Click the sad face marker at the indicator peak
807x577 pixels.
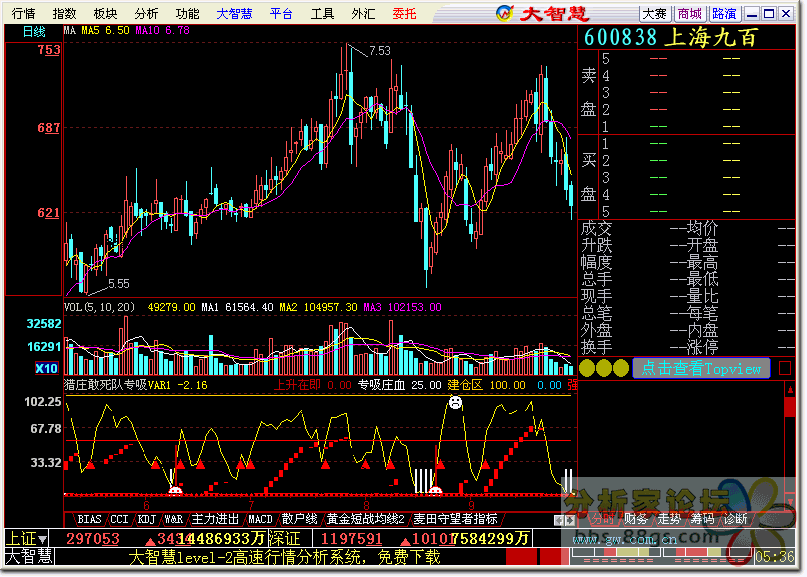[x=455, y=402]
